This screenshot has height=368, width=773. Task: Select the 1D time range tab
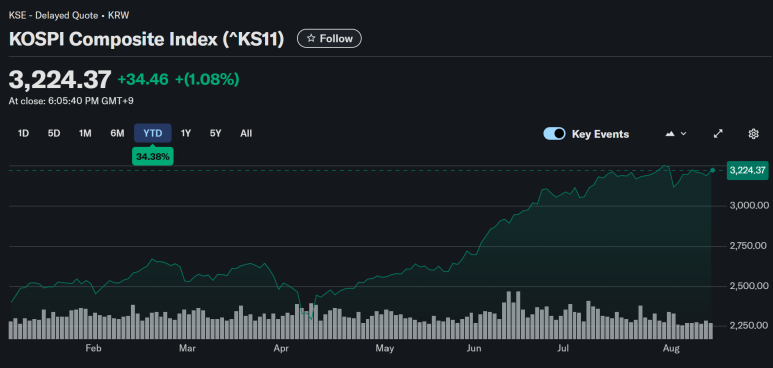[23, 133]
